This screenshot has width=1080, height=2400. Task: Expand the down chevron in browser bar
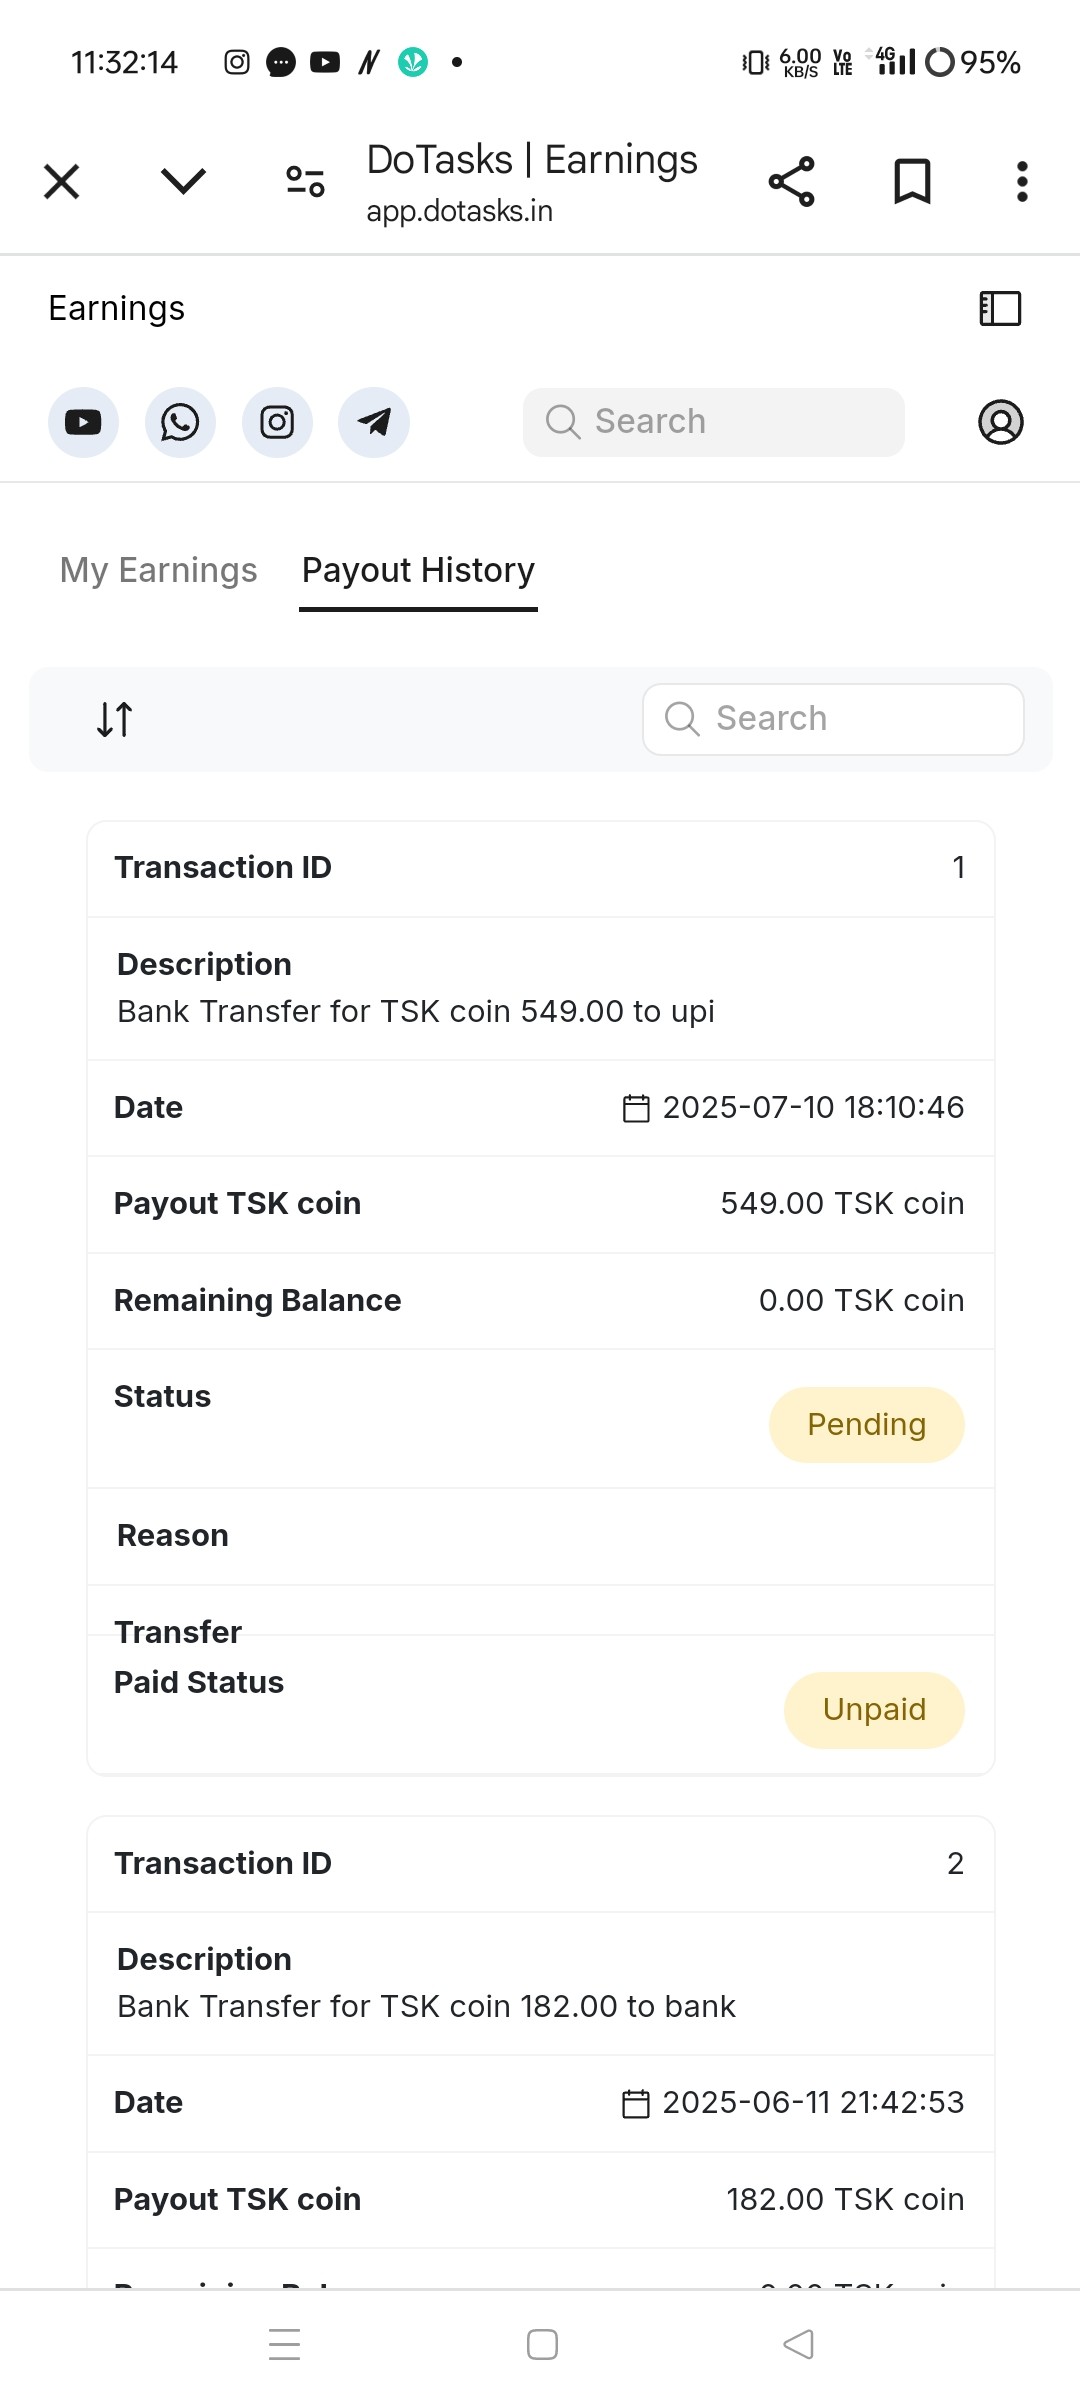click(x=183, y=182)
